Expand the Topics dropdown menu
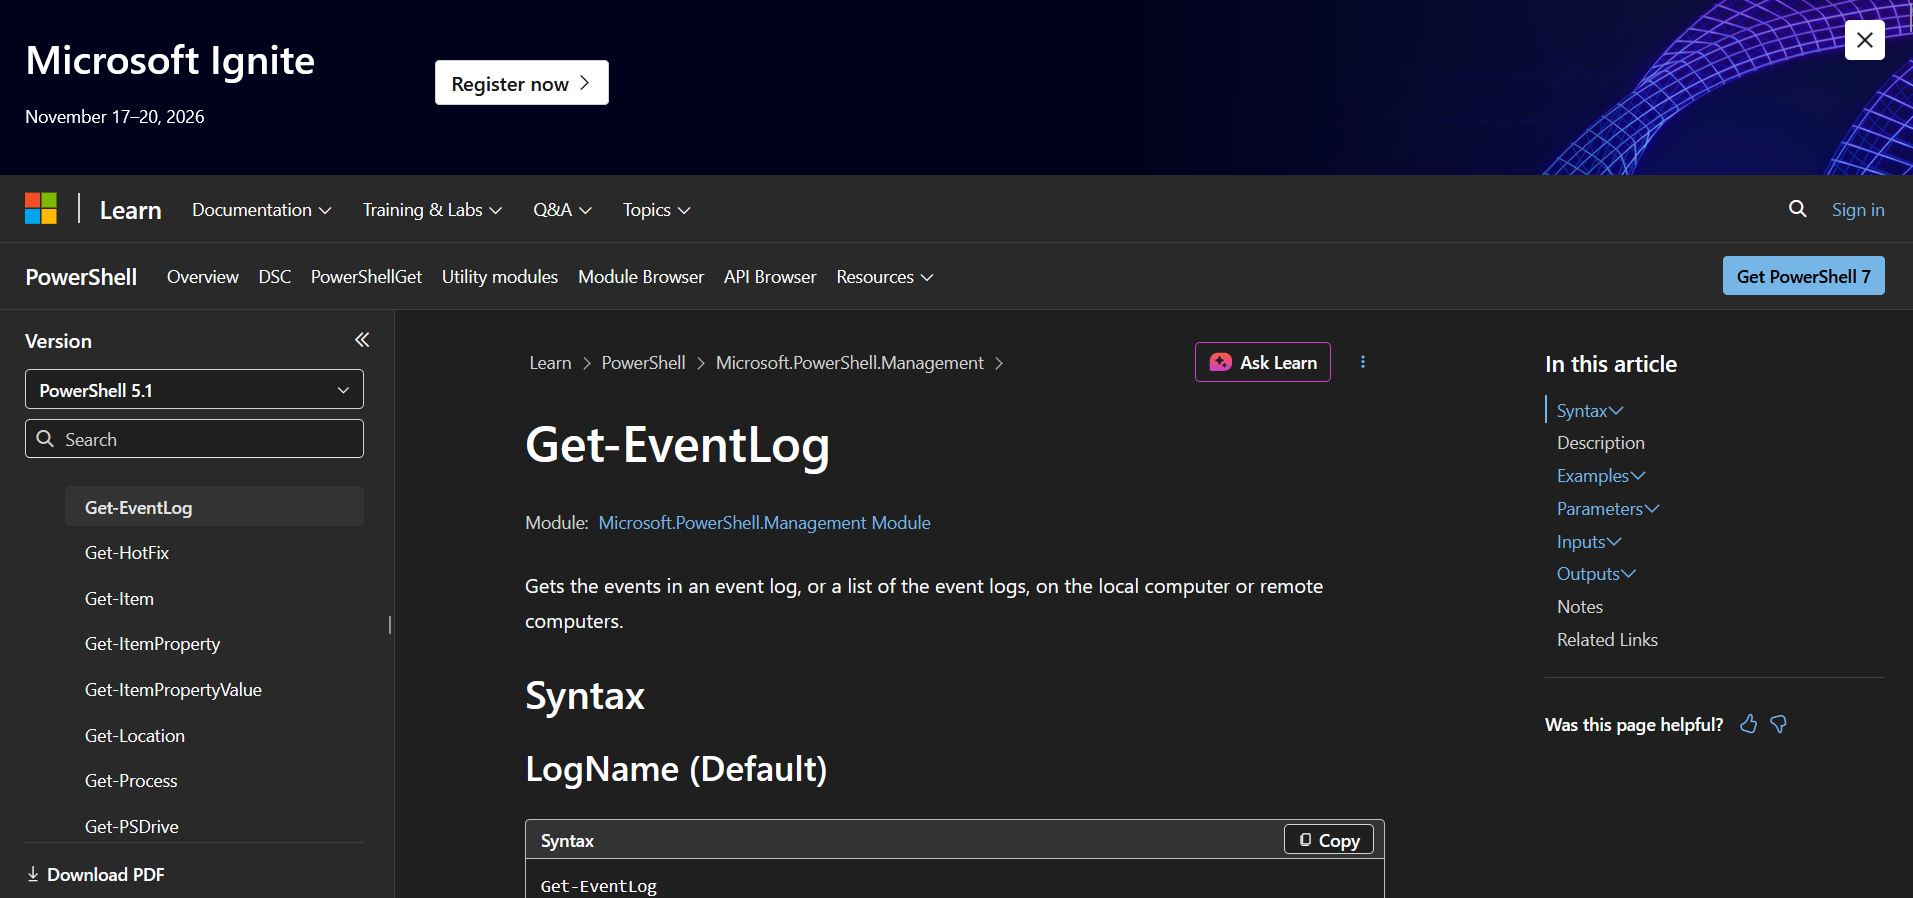The height and width of the screenshot is (898, 1913). click(x=656, y=209)
